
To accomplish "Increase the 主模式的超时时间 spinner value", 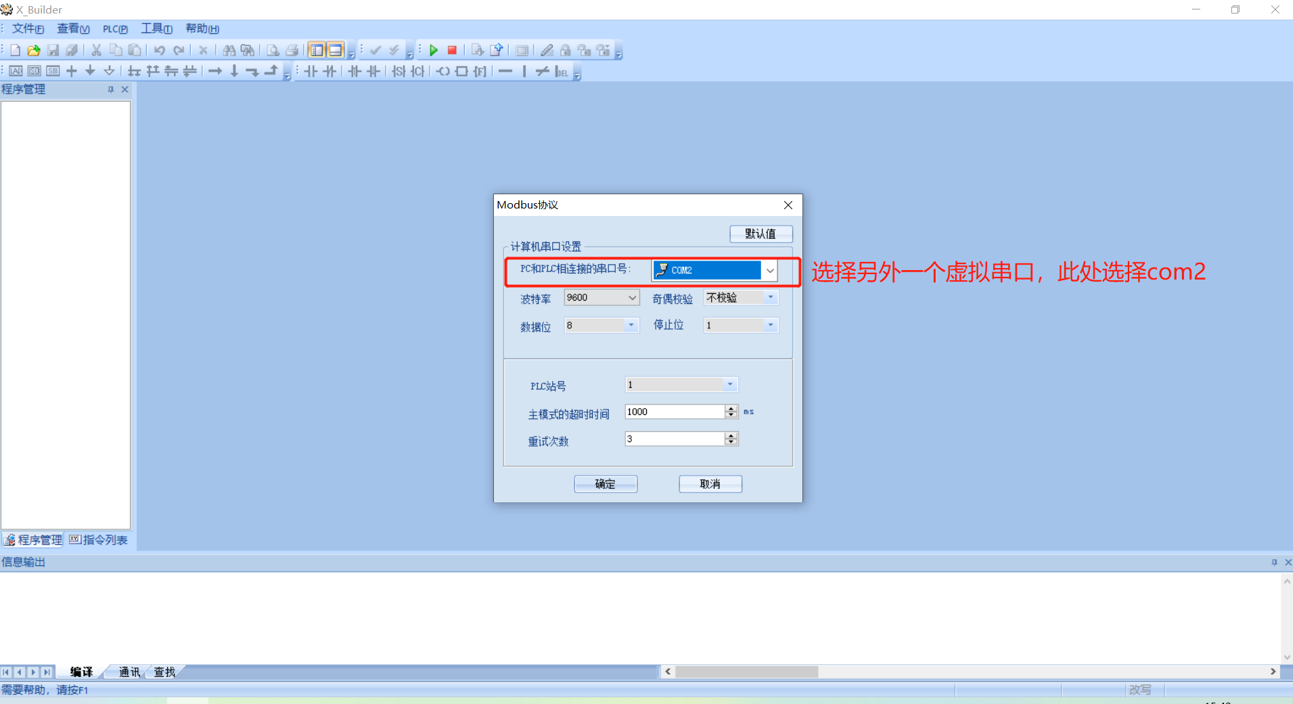I will click(731, 408).
